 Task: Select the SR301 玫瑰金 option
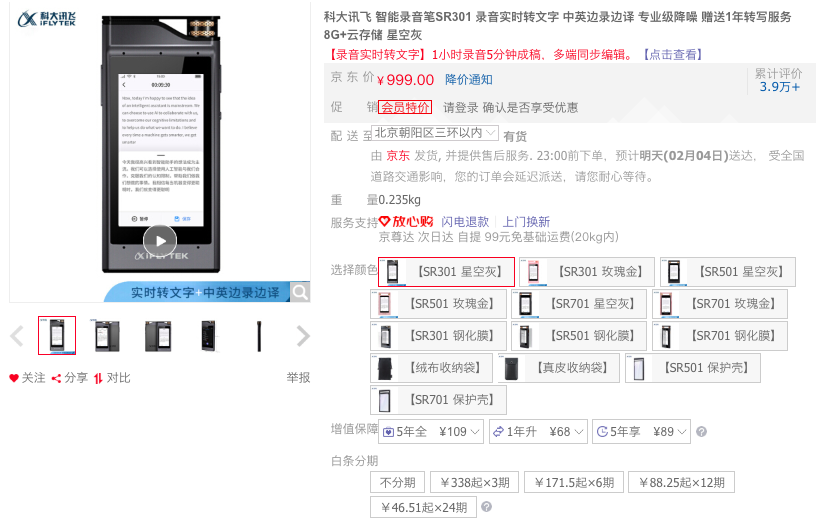click(x=586, y=271)
